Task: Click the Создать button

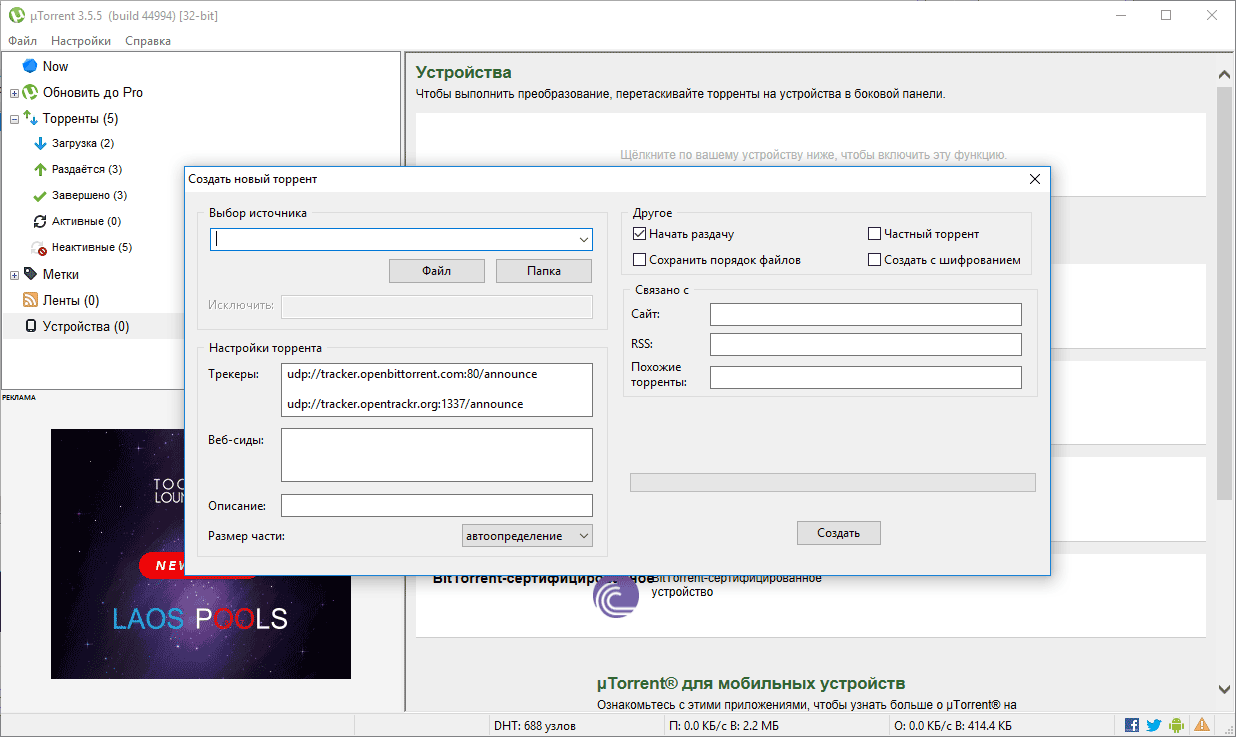Action: point(838,532)
